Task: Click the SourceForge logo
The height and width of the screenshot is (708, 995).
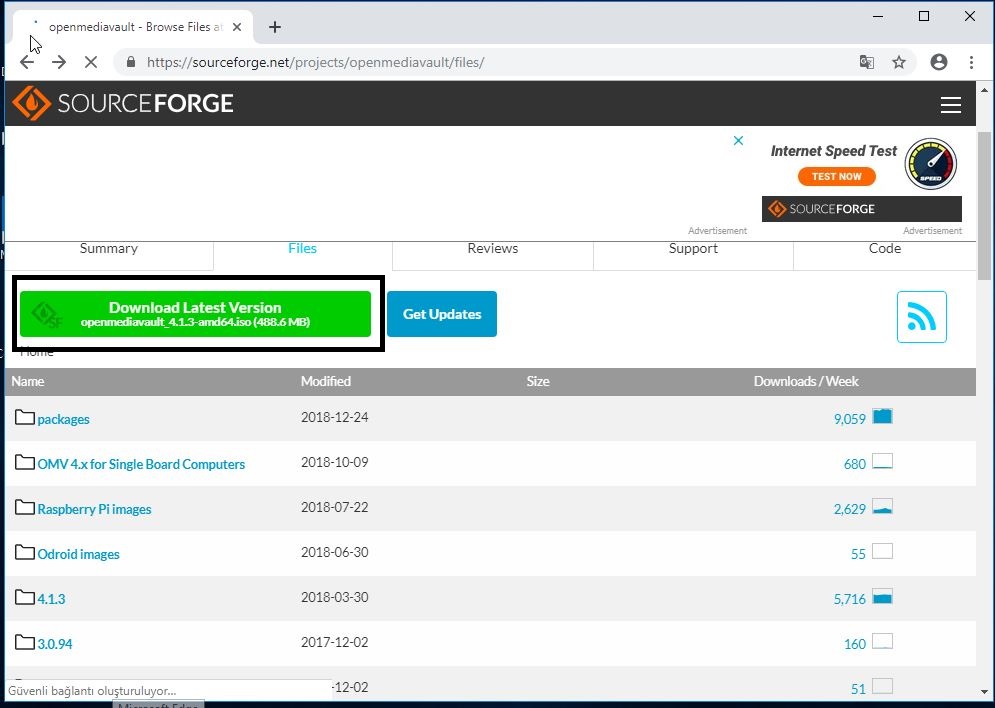Action: [123, 103]
